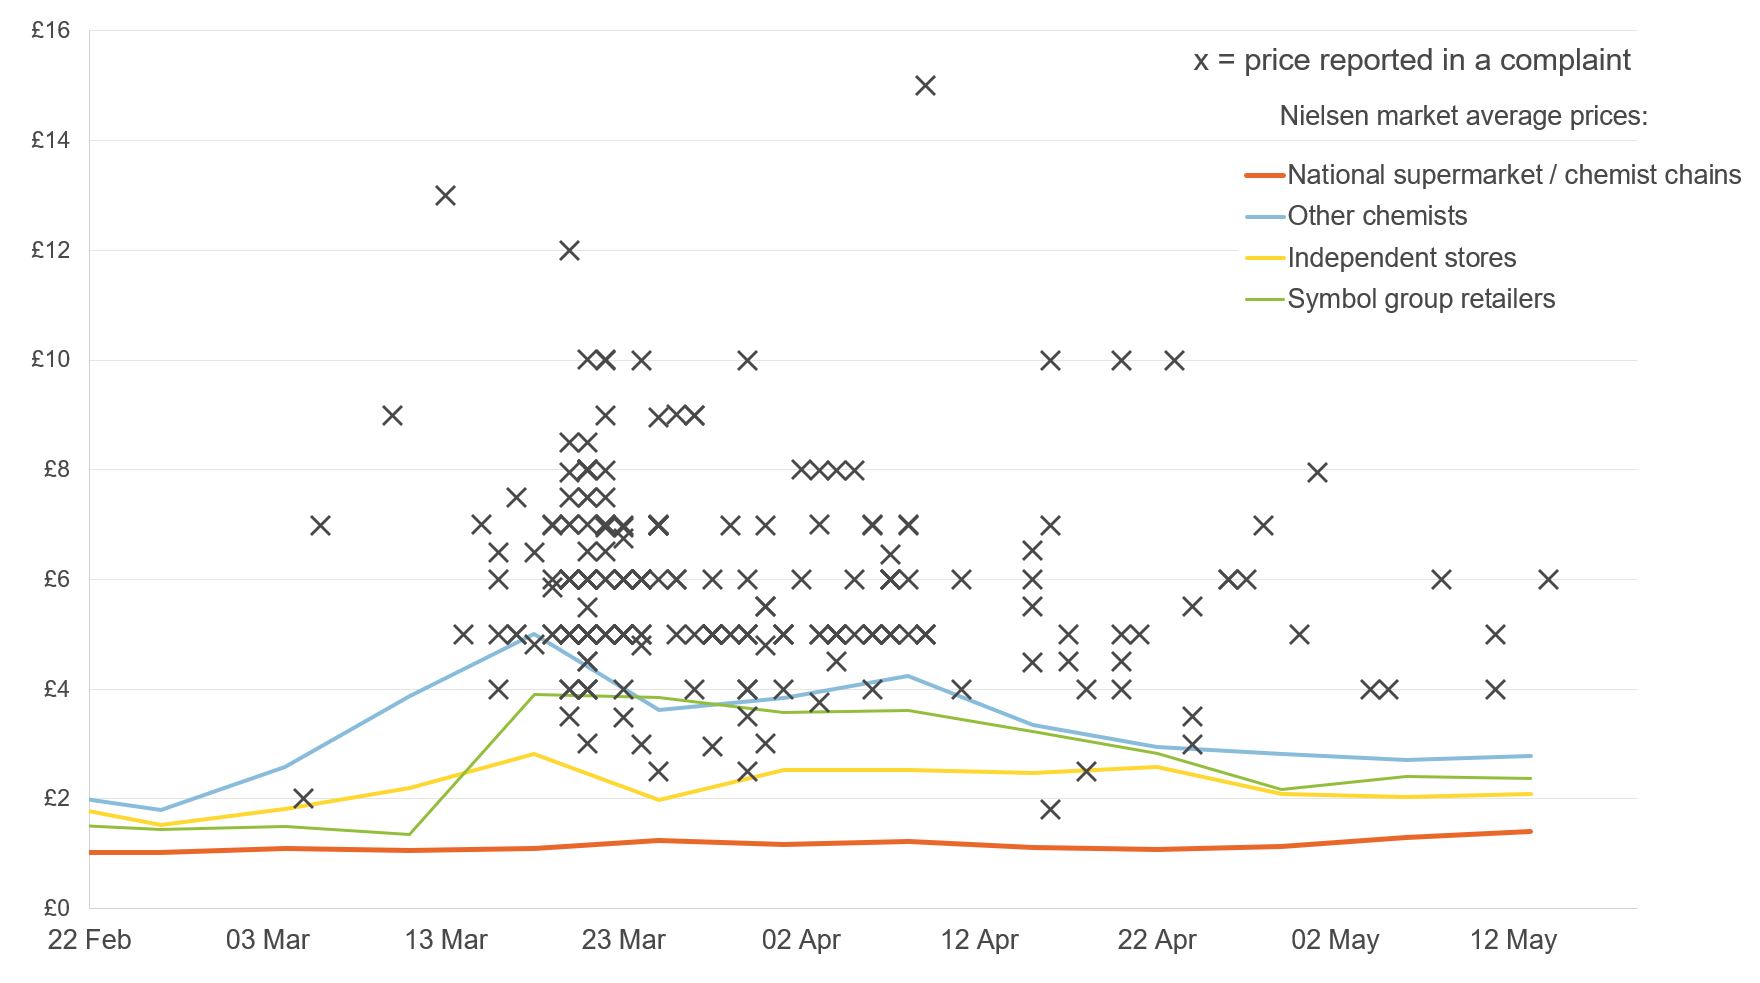Toggle the Symbol group retailers legend entry
The image size is (1760, 983).
(1421, 298)
